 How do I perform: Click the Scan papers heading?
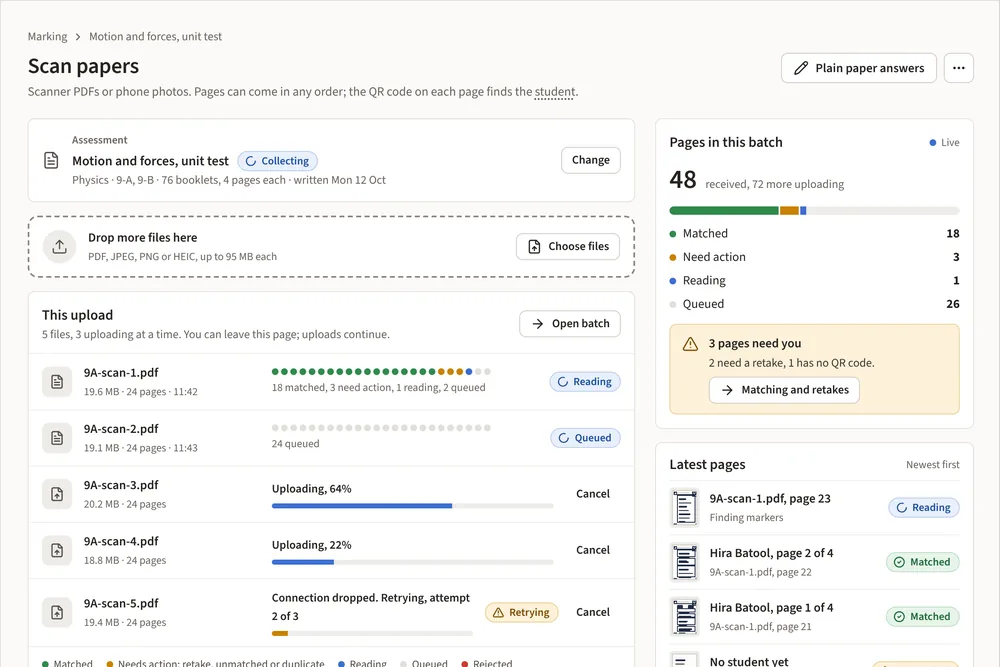pyautogui.click(x=83, y=66)
